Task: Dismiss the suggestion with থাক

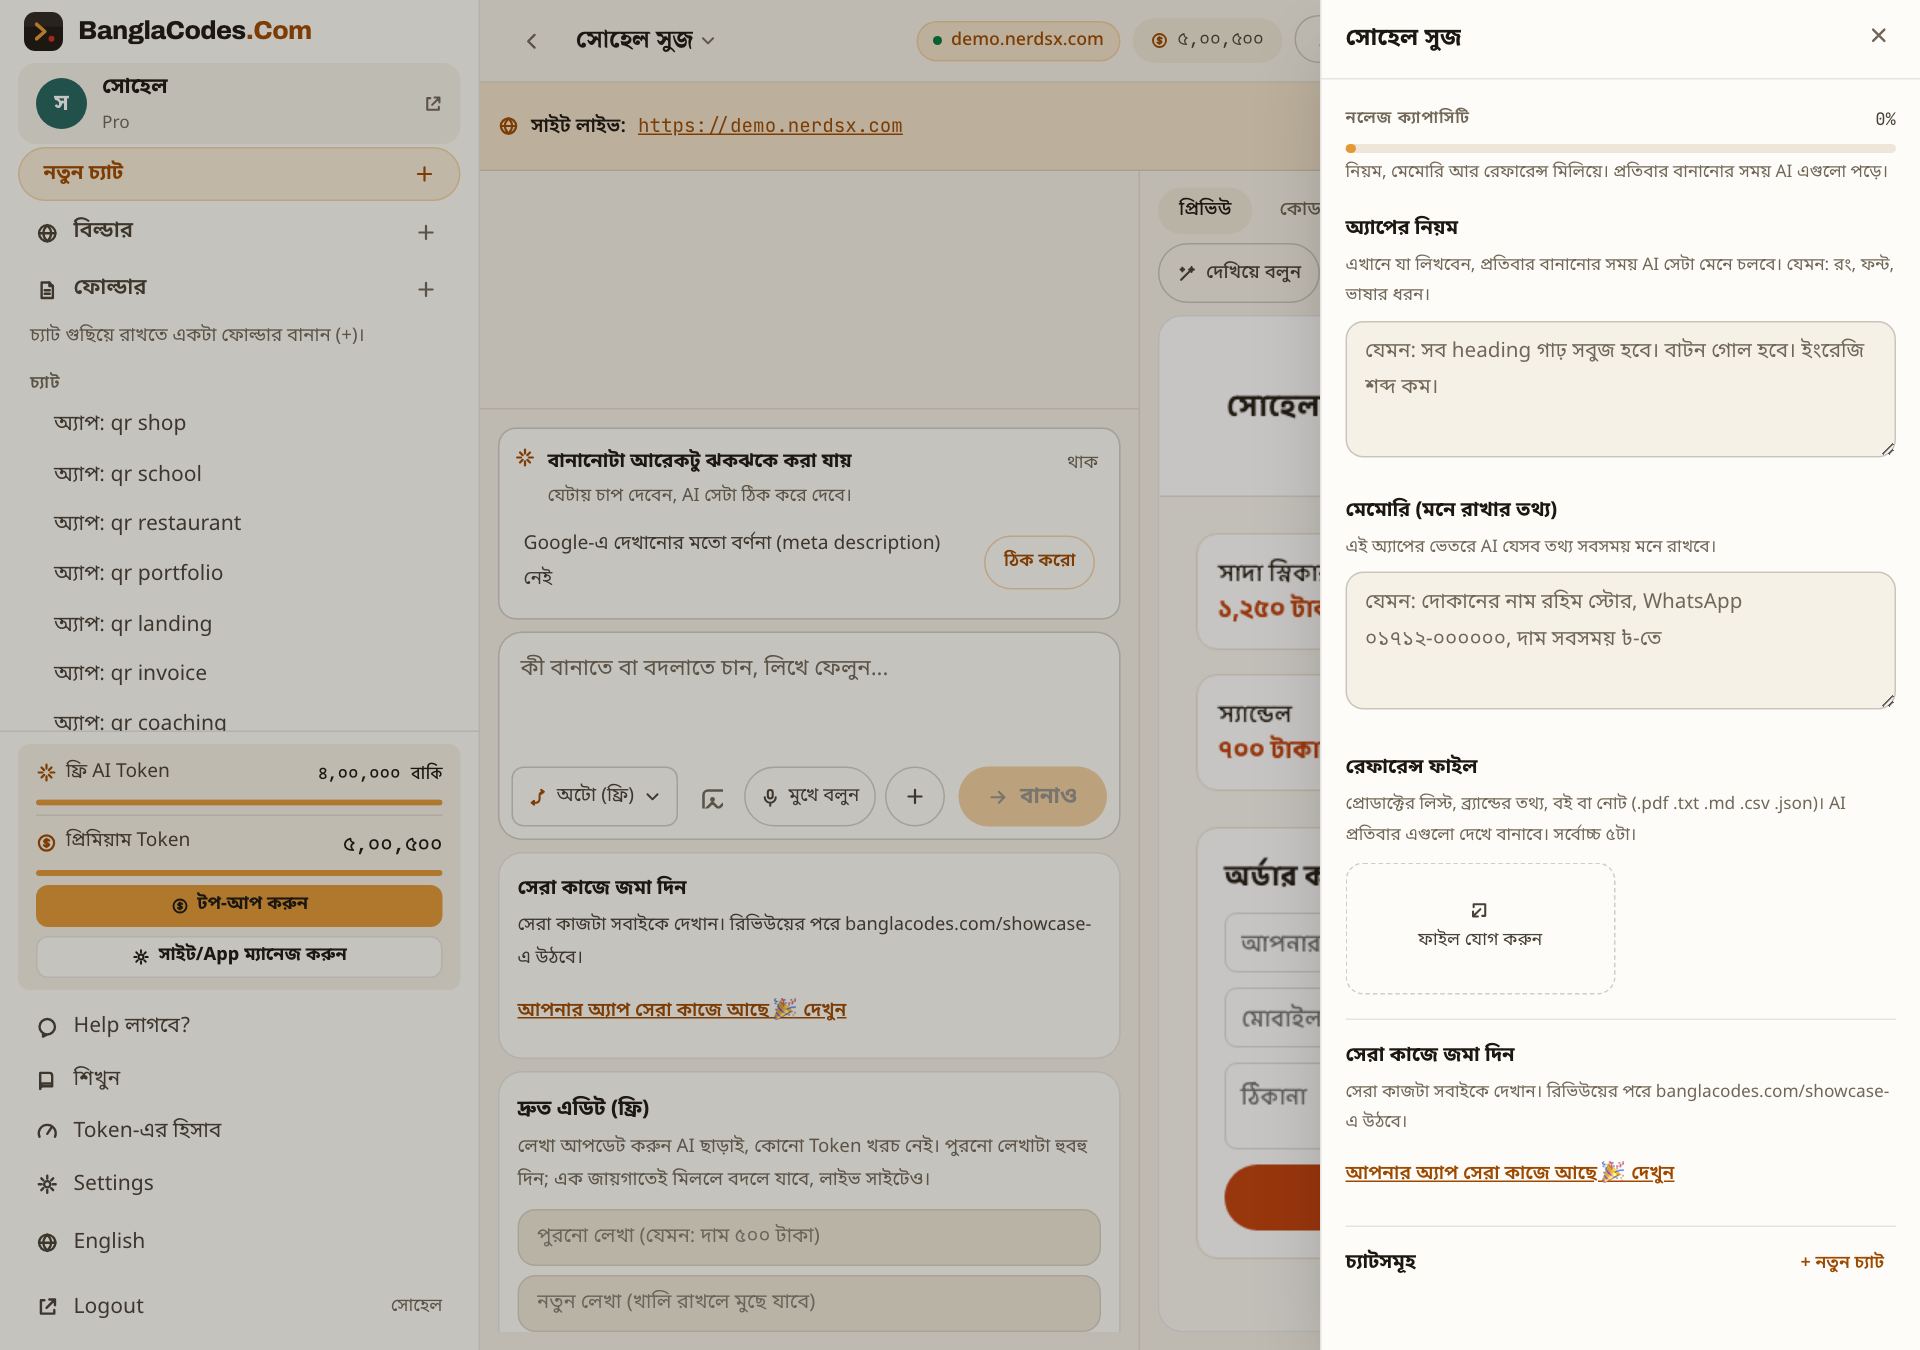Action: pyautogui.click(x=1082, y=461)
